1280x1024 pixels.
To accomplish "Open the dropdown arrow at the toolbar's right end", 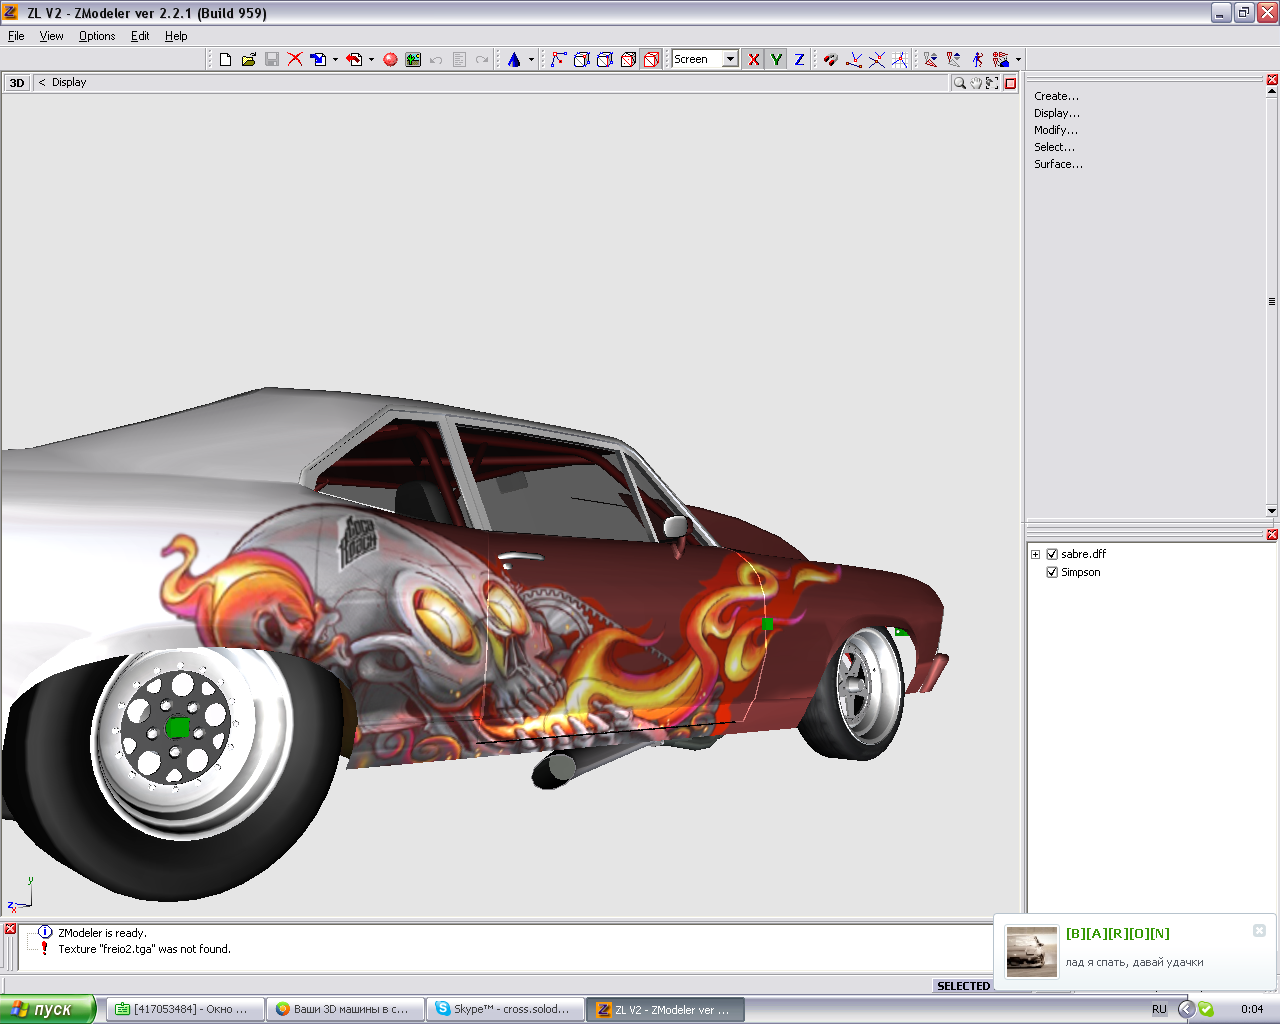I will pyautogui.click(x=1018, y=59).
